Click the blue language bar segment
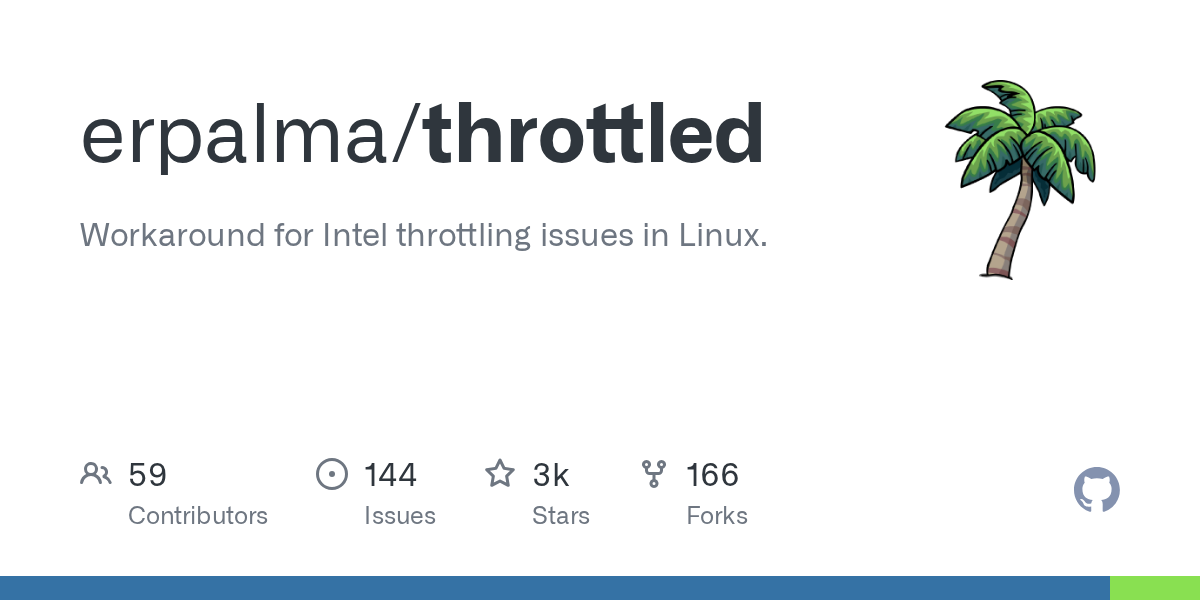Image resolution: width=1200 pixels, height=600 pixels. (555, 588)
